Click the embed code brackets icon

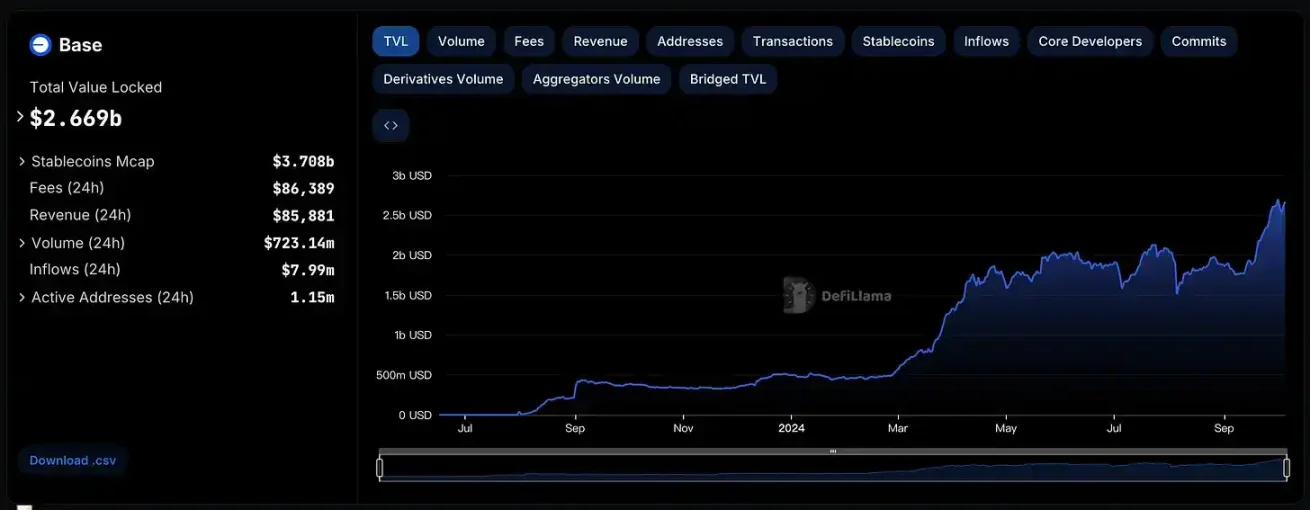pos(391,126)
